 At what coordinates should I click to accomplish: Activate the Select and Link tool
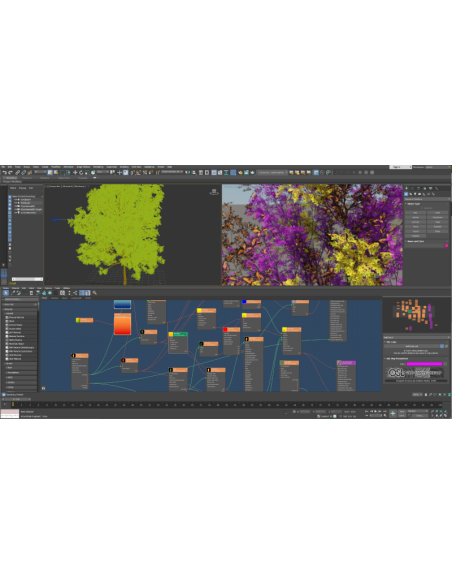[x=17, y=172]
